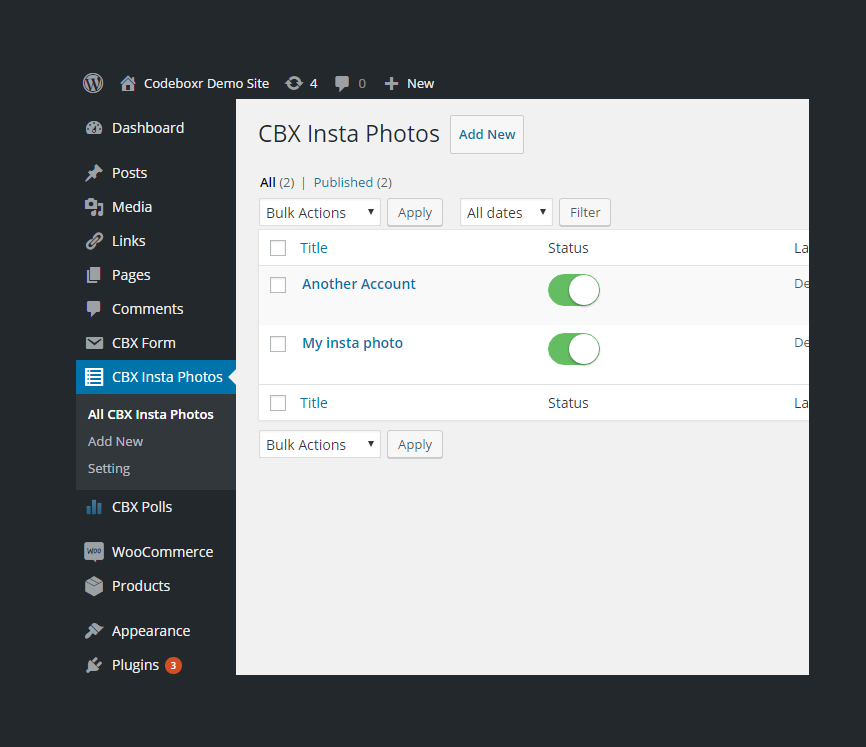Screen dimensions: 866x747
Task: Click the footer Status column label
Action: [x=568, y=403]
